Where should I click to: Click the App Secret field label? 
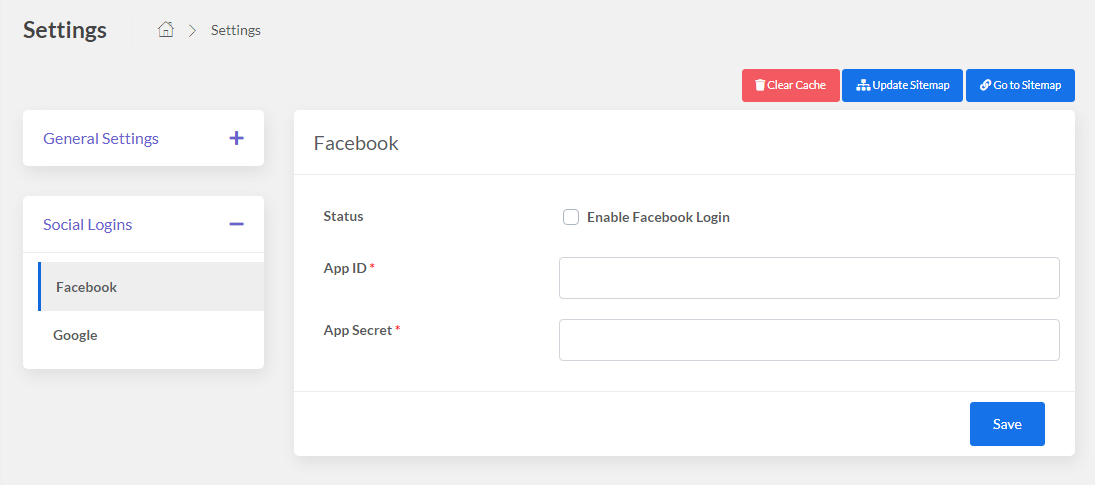pos(358,330)
